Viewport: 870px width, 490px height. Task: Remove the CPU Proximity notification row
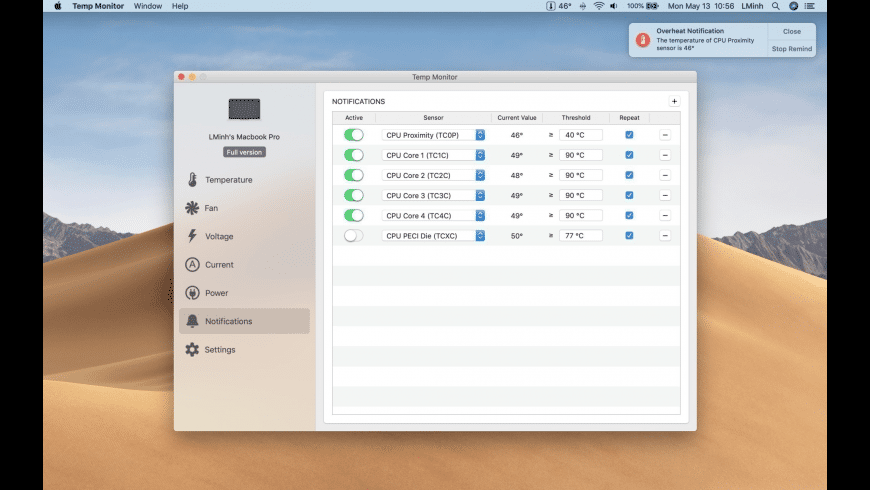[665, 135]
